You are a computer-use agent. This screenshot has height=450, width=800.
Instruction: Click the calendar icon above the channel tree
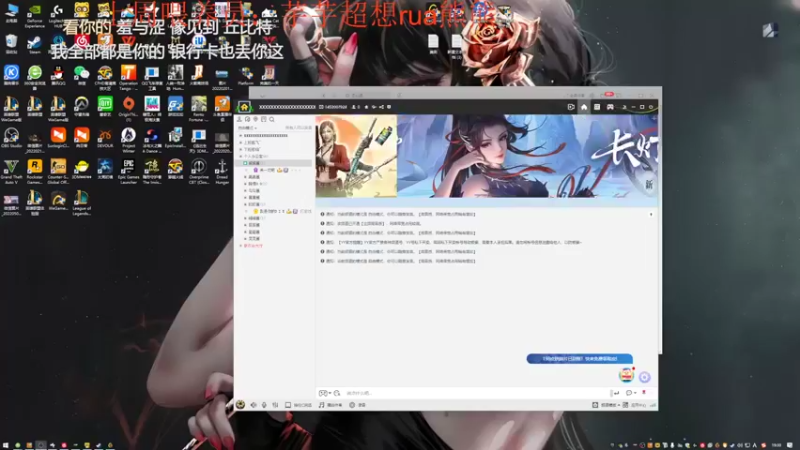coord(264,119)
